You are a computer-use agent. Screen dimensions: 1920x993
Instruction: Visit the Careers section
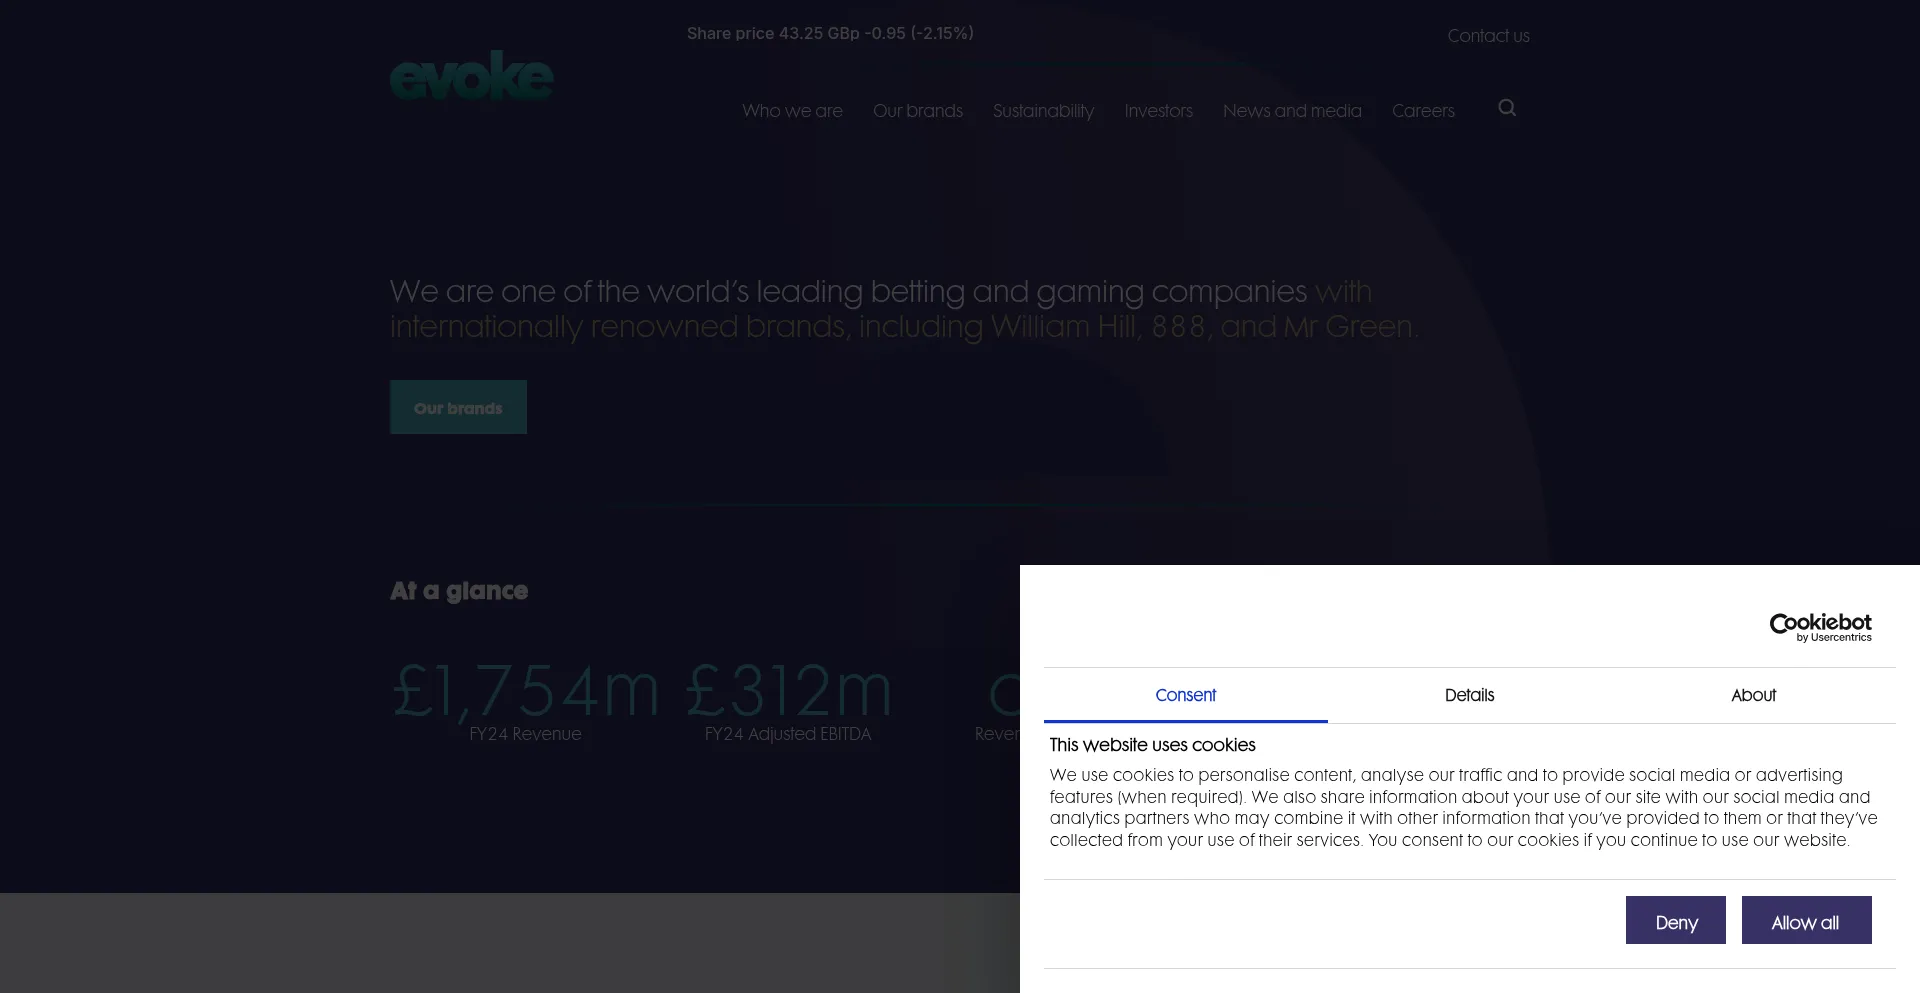click(x=1423, y=111)
